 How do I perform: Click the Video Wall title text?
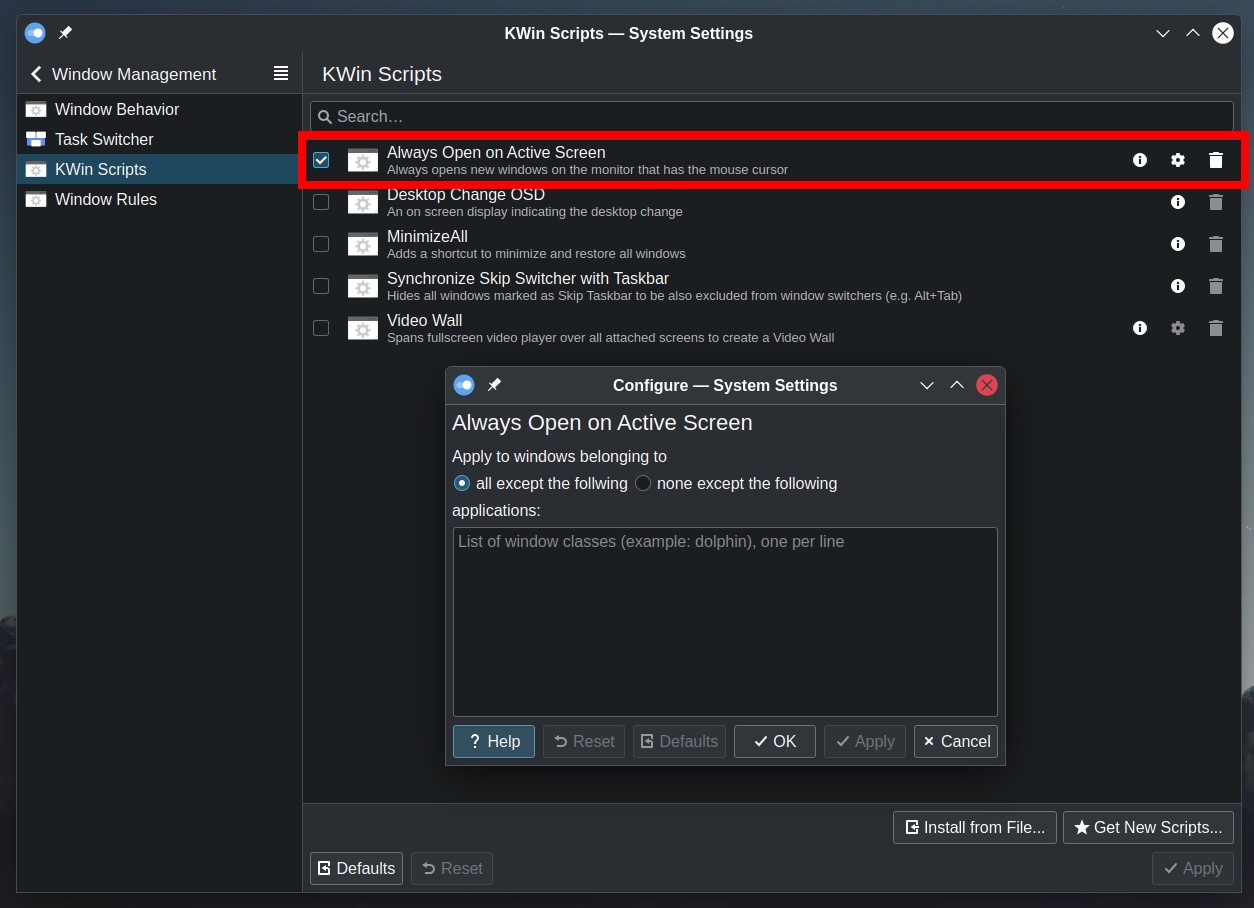click(x=424, y=320)
